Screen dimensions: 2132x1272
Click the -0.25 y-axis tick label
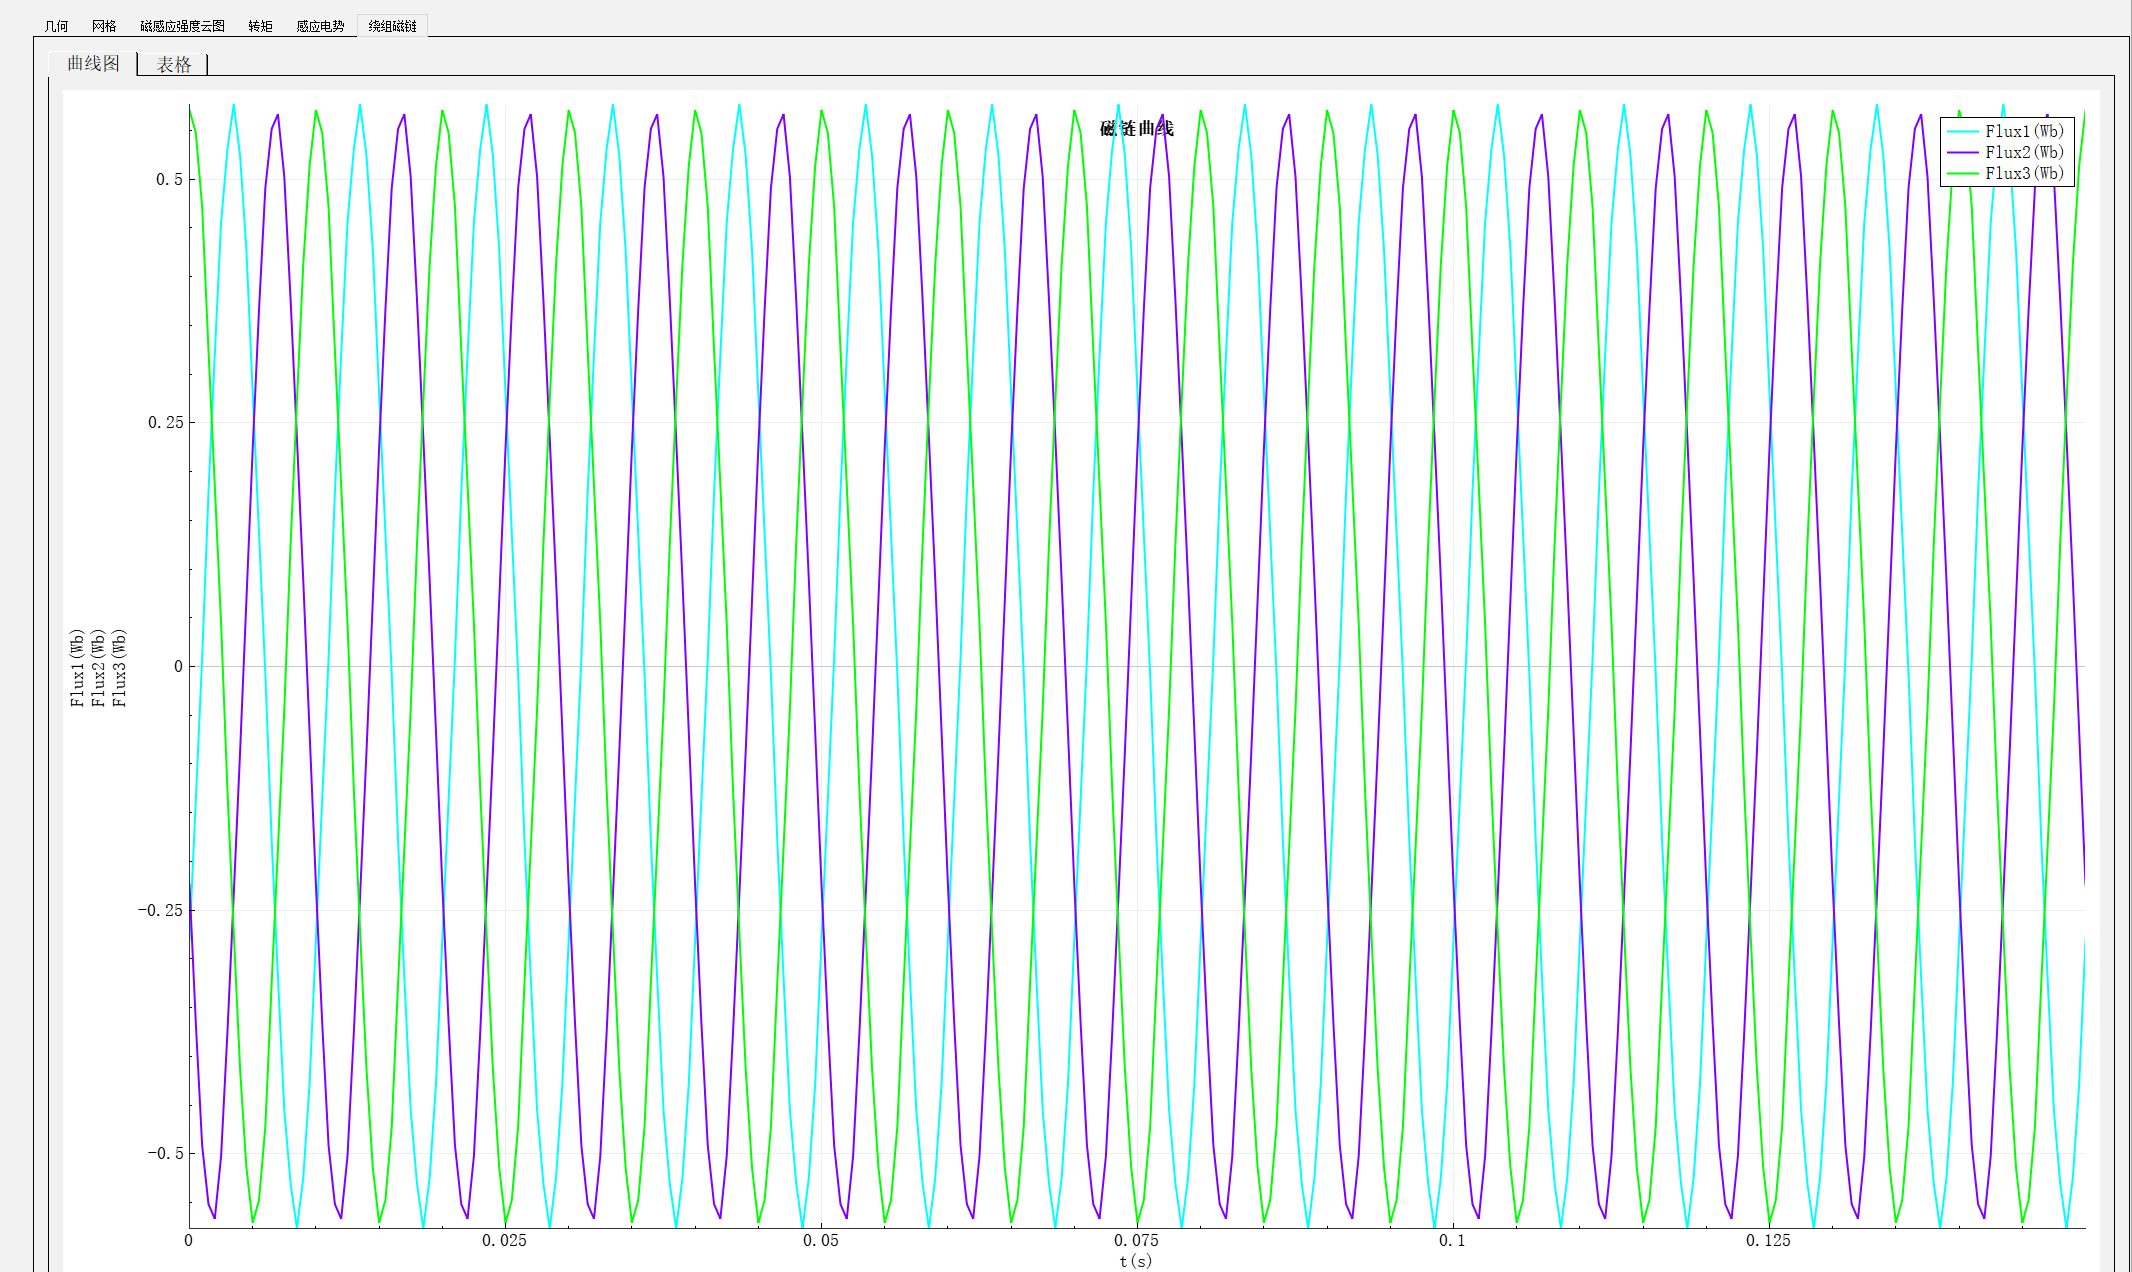tap(160, 910)
